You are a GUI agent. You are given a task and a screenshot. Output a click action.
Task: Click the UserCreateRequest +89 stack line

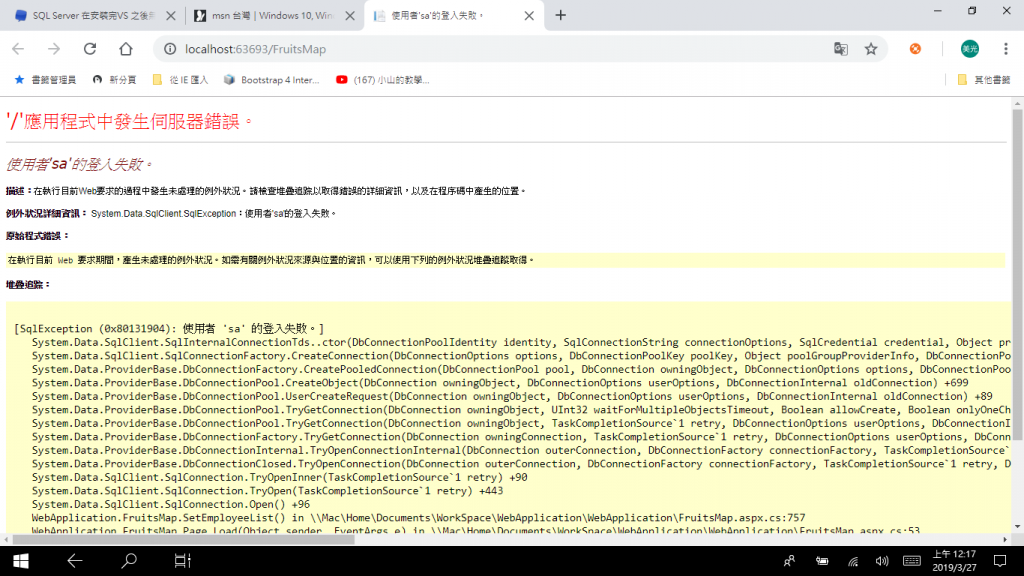pos(512,396)
